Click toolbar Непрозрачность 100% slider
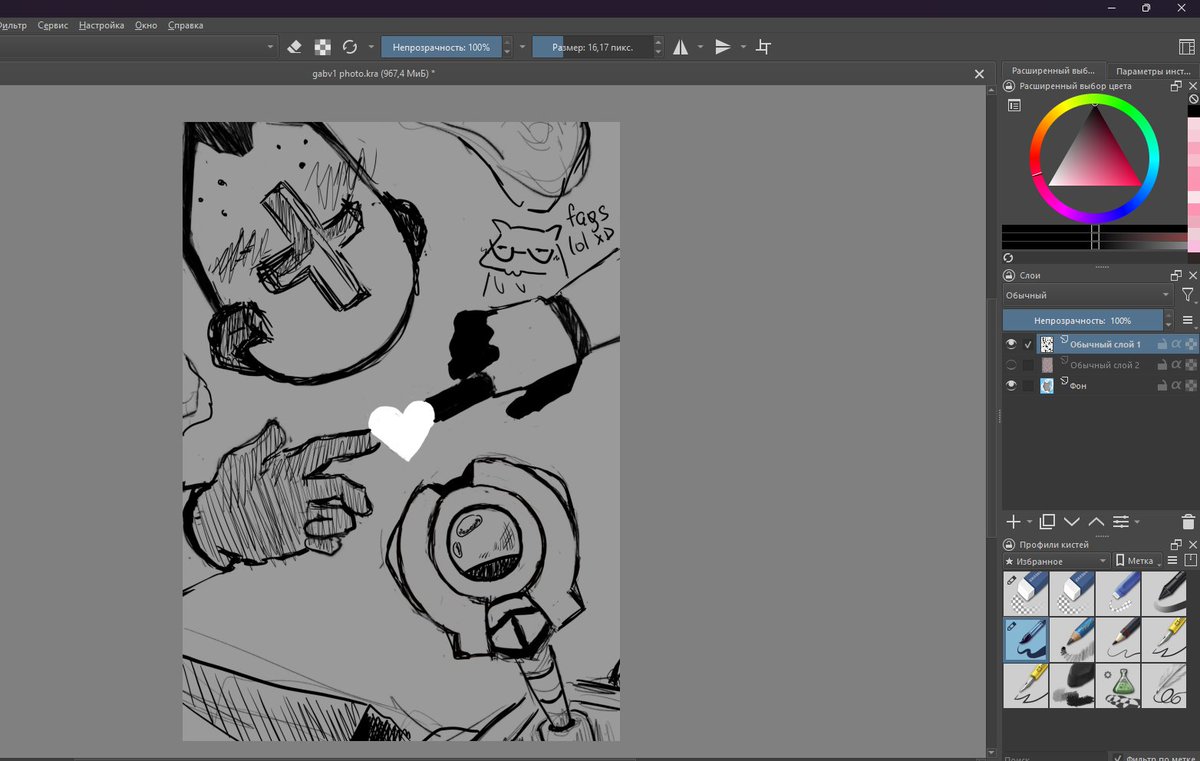The width and height of the screenshot is (1200, 761). tap(441, 47)
